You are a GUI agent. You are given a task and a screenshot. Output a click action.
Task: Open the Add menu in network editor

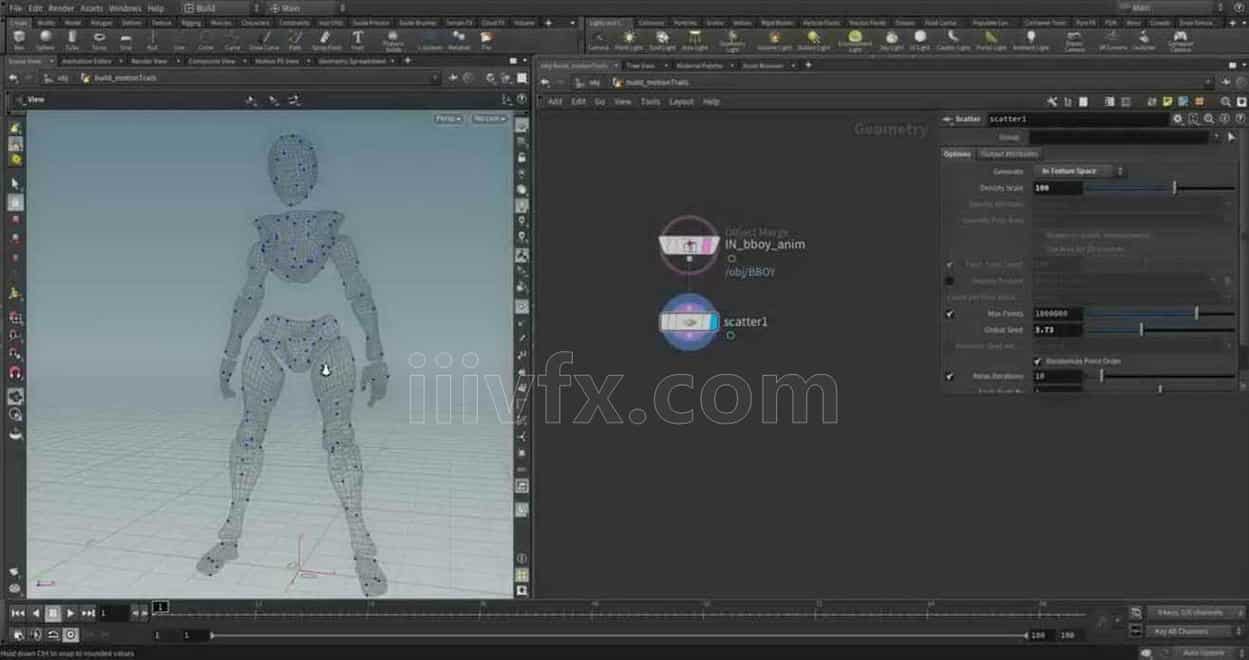pos(555,102)
